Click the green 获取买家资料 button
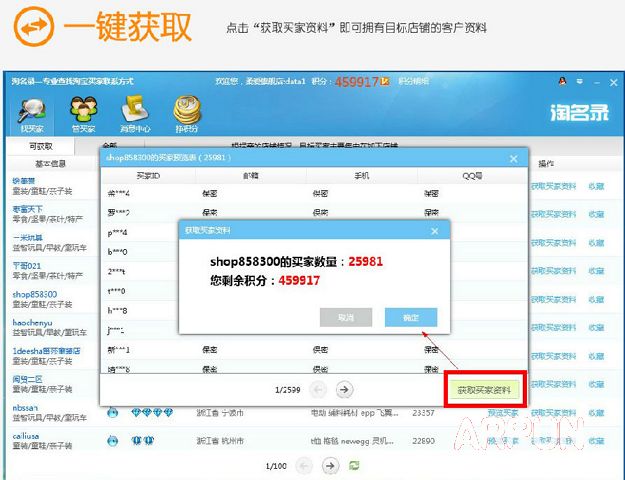Image resolution: width=625 pixels, height=480 pixels. [484, 390]
